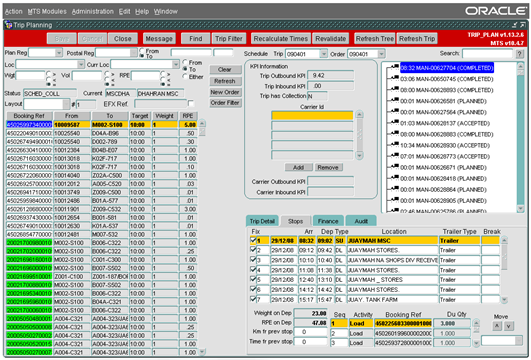Switch to the Finance tab
This screenshot has width=531, height=360.
click(328, 221)
